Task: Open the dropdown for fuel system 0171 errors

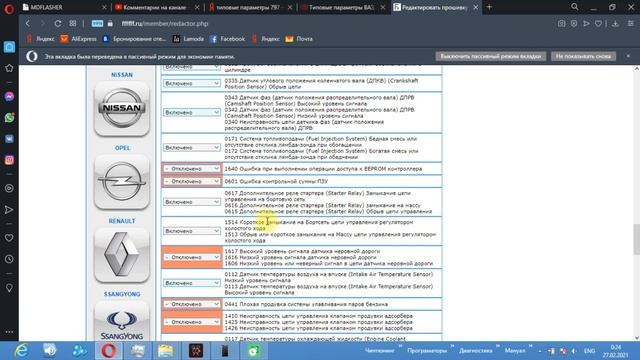Action: [x=191, y=147]
